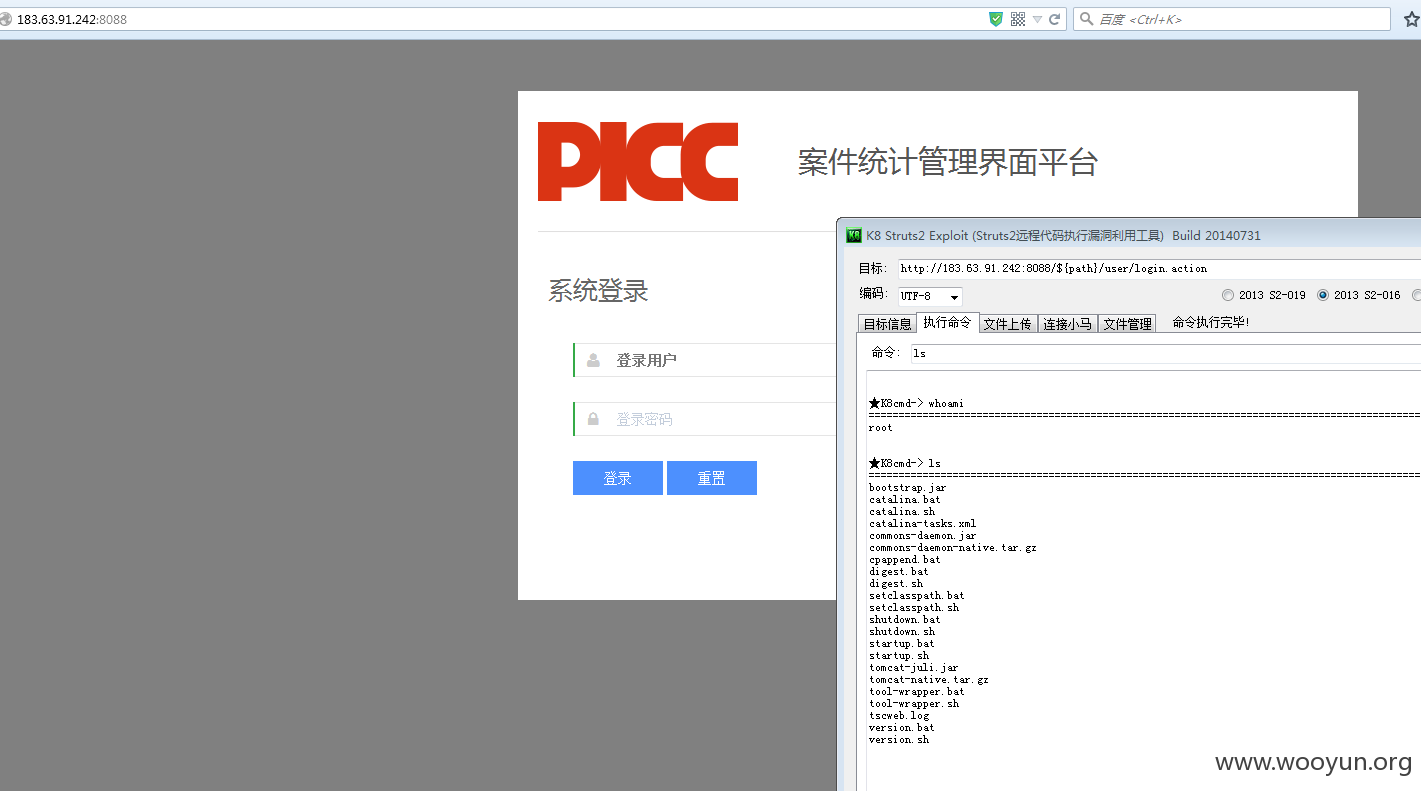The width and height of the screenshot is (1421, 791).
Task: Switch to the 文件管理 tab
Action: (x=1128, y=324)
